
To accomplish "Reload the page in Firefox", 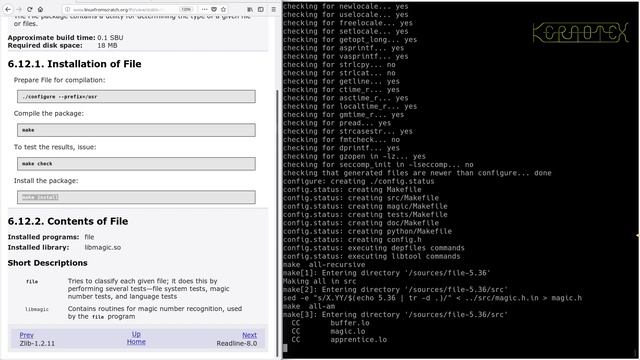I will point(30,9).
